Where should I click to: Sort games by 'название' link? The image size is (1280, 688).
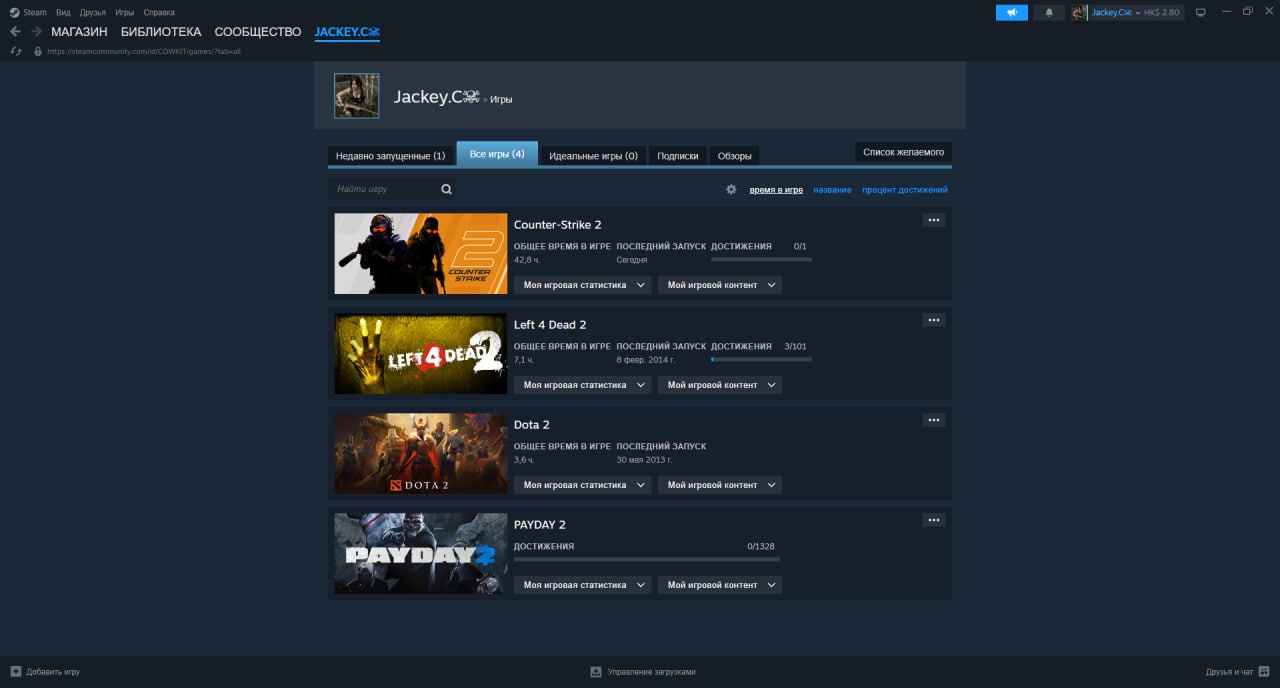[832, 190]
